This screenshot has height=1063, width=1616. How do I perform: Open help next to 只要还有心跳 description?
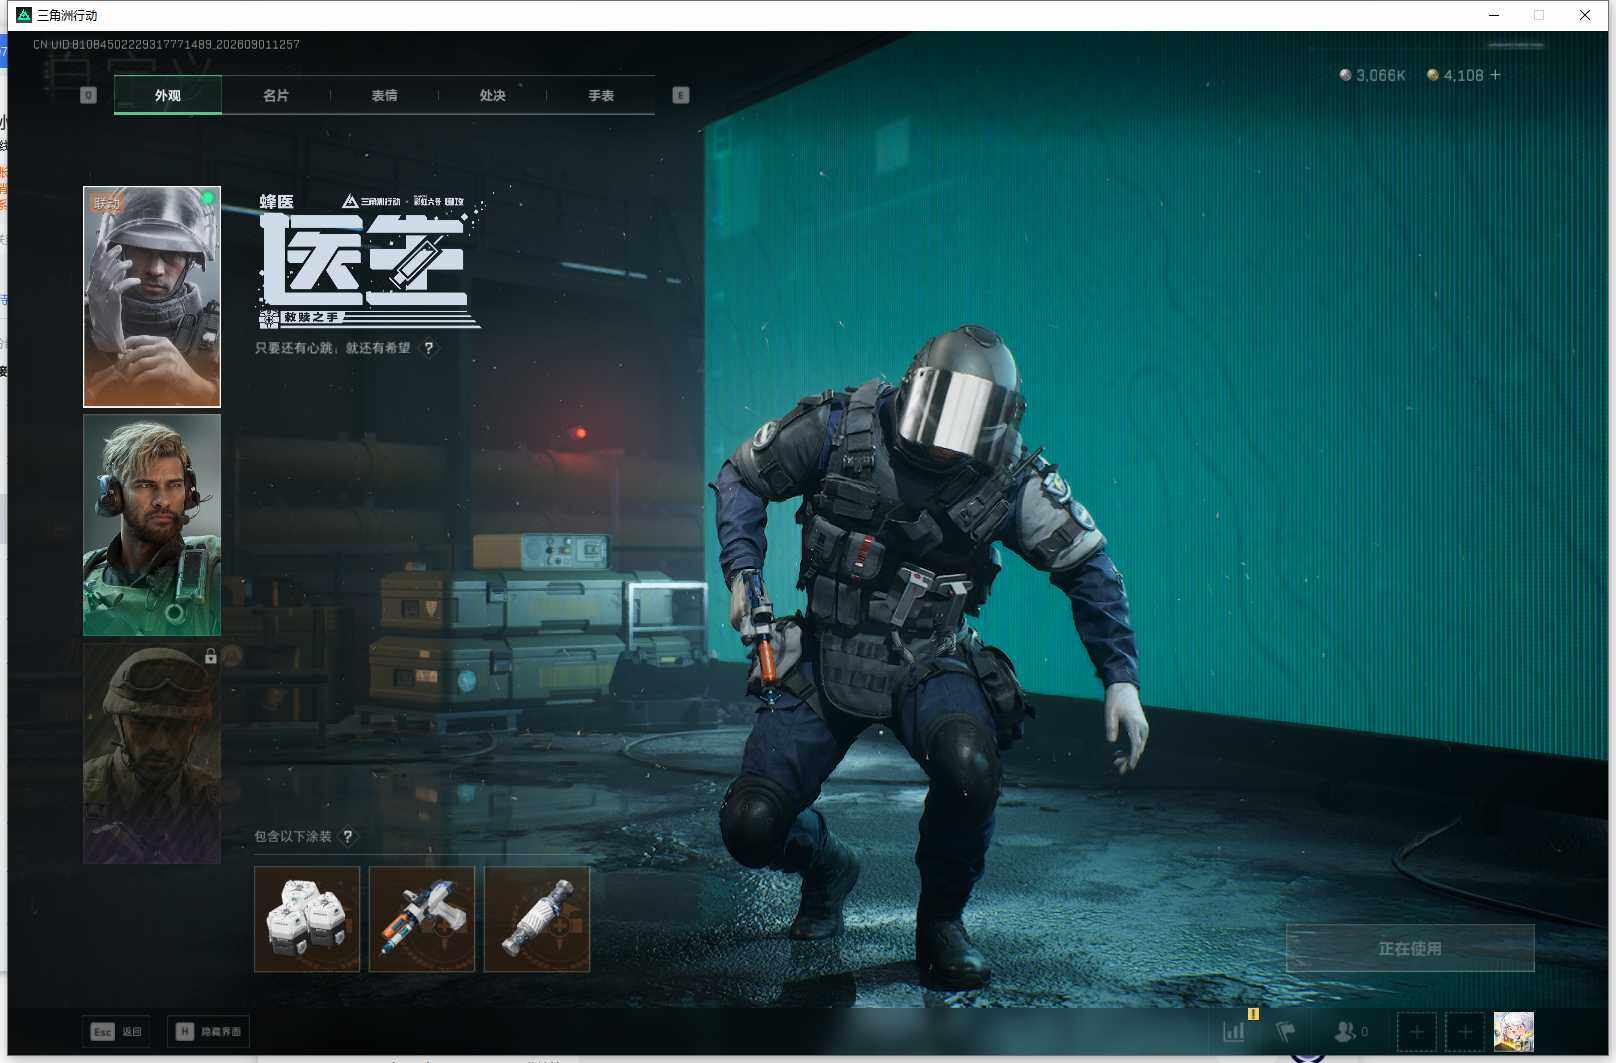click(429, 348)
